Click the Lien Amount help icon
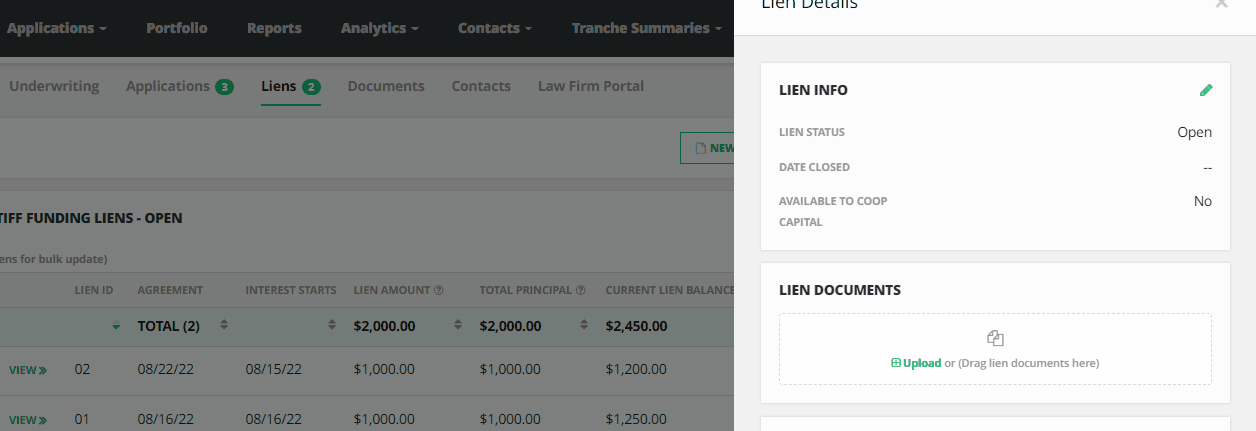Image resolution: width=1256 pixels, height=431 pixels. tap(438, 291)
